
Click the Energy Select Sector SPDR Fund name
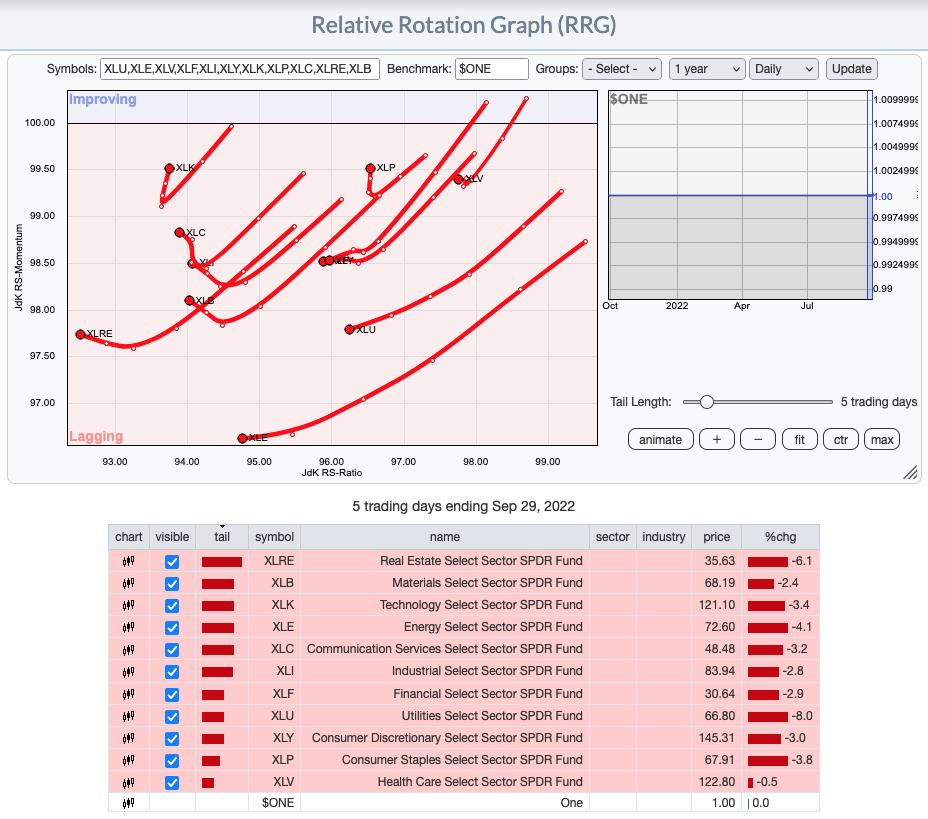pyautogui.click(x=493, y=627)
